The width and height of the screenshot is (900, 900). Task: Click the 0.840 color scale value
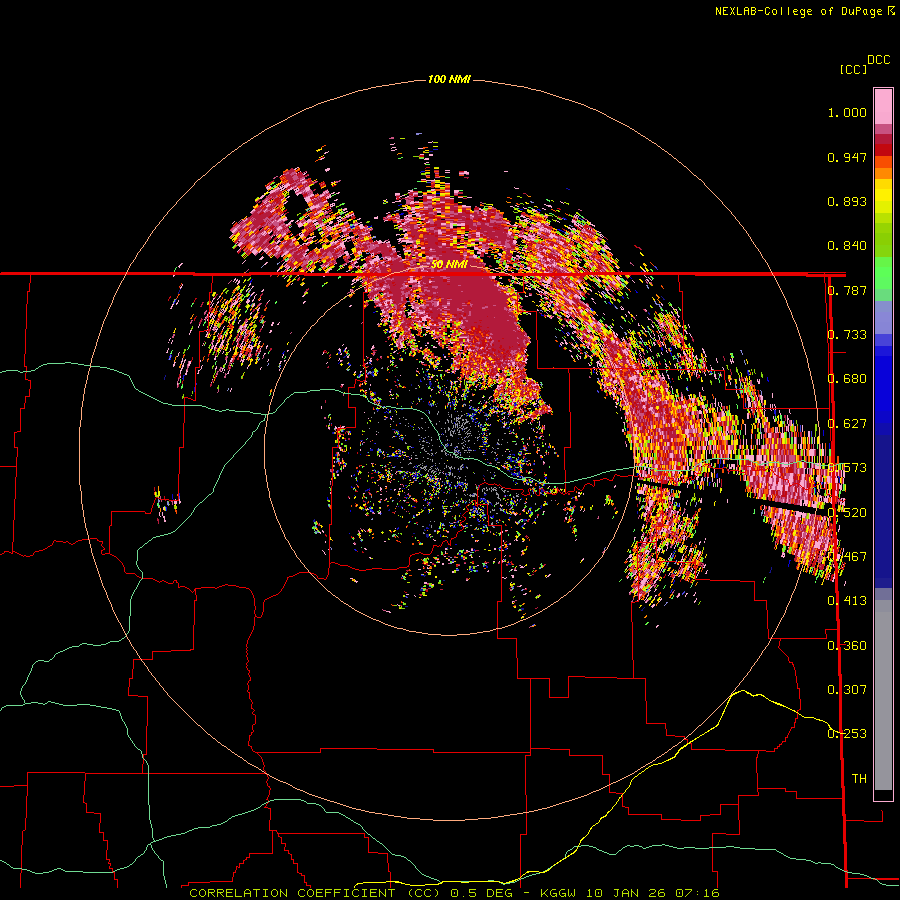tap(847, 246)
